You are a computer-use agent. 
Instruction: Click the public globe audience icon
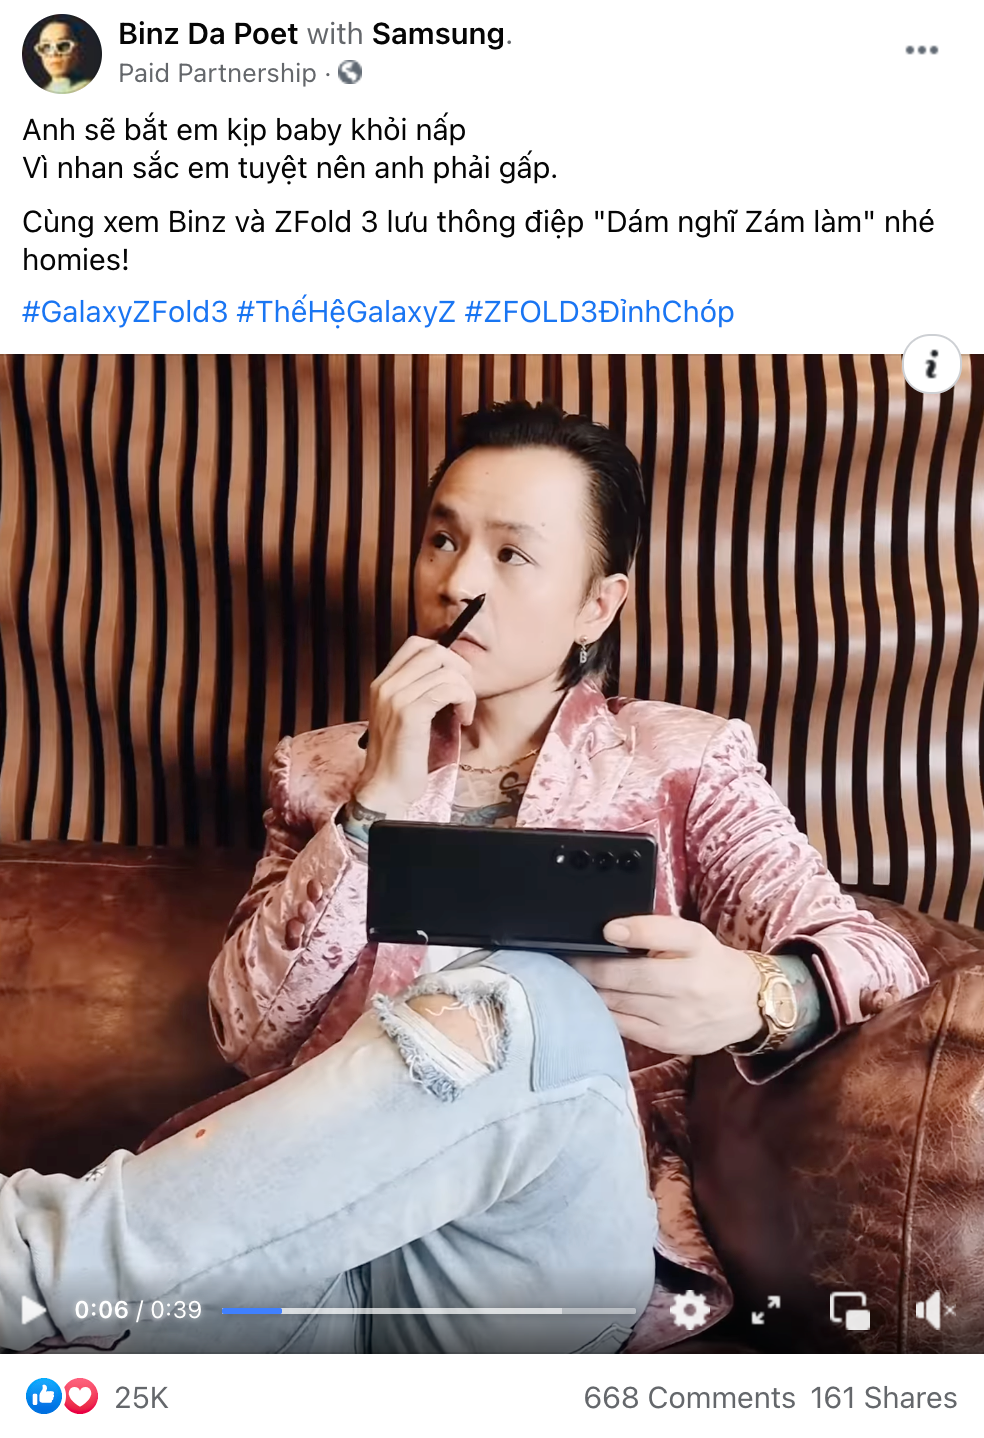pos(350,72)
